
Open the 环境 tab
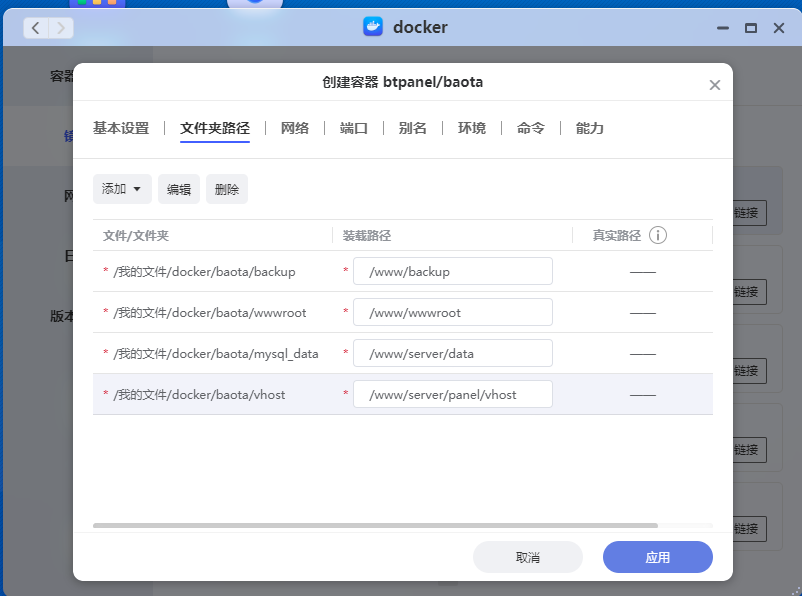click(472, 128)
